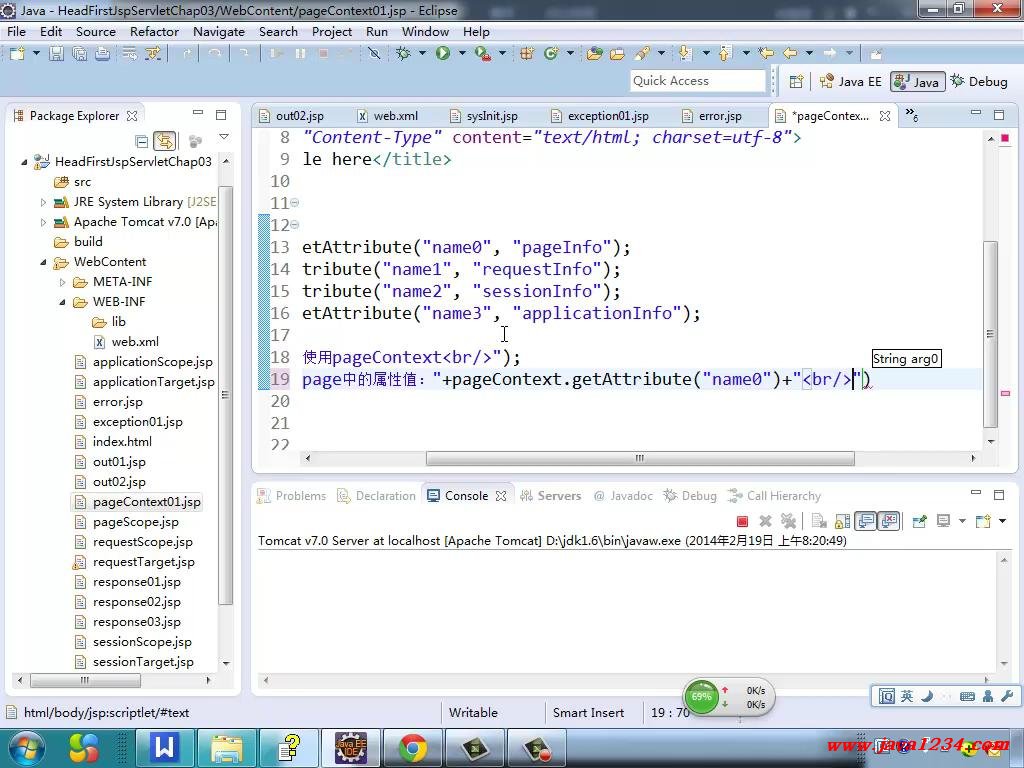
Task: Collapse the WebContent folder in the tree
Action: (44, 262)
